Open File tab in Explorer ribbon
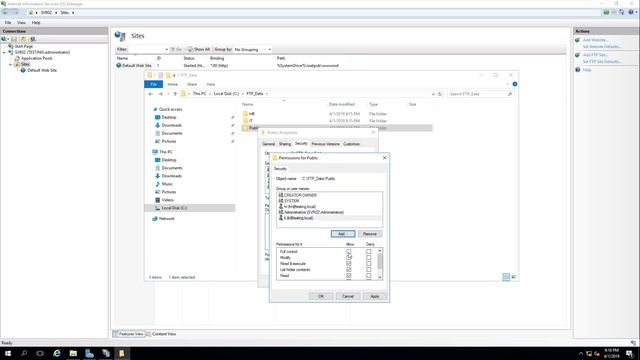 153,84
